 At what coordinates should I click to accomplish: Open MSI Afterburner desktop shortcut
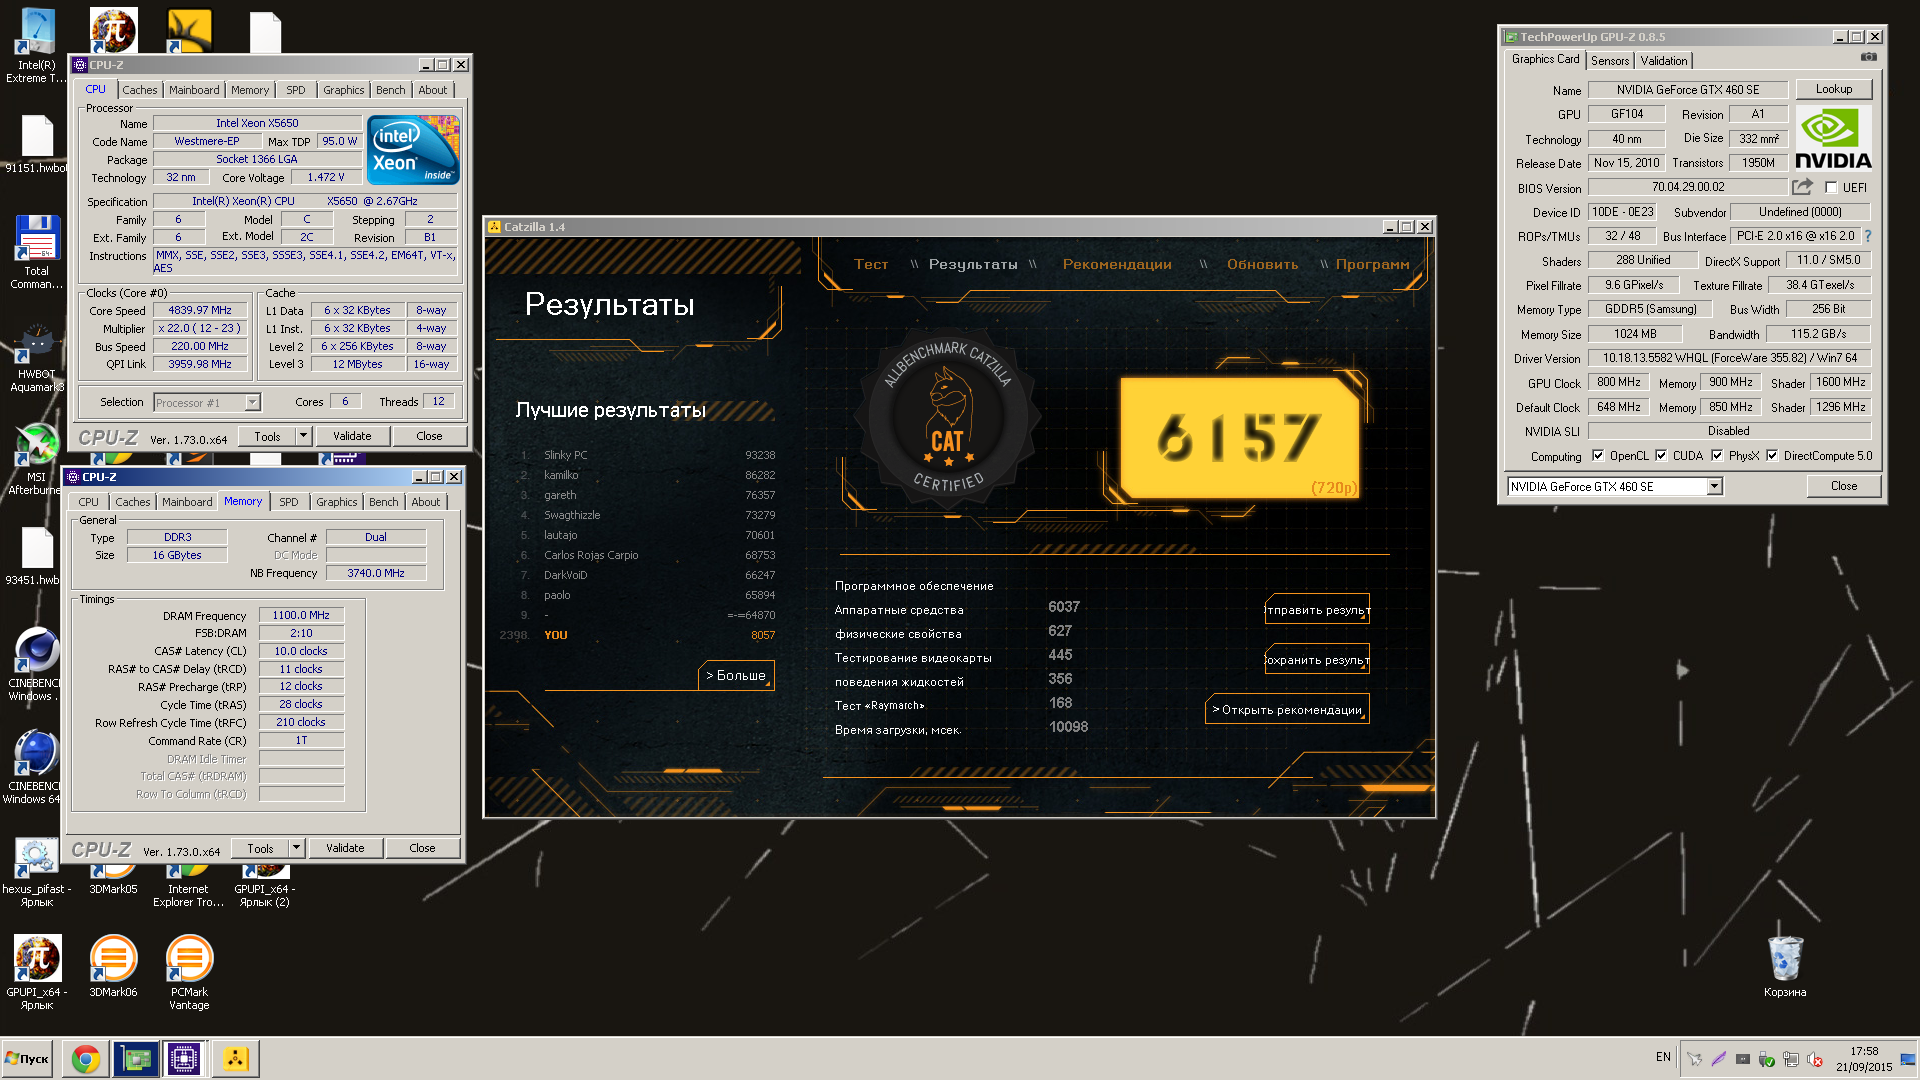[x=37, y=460]
